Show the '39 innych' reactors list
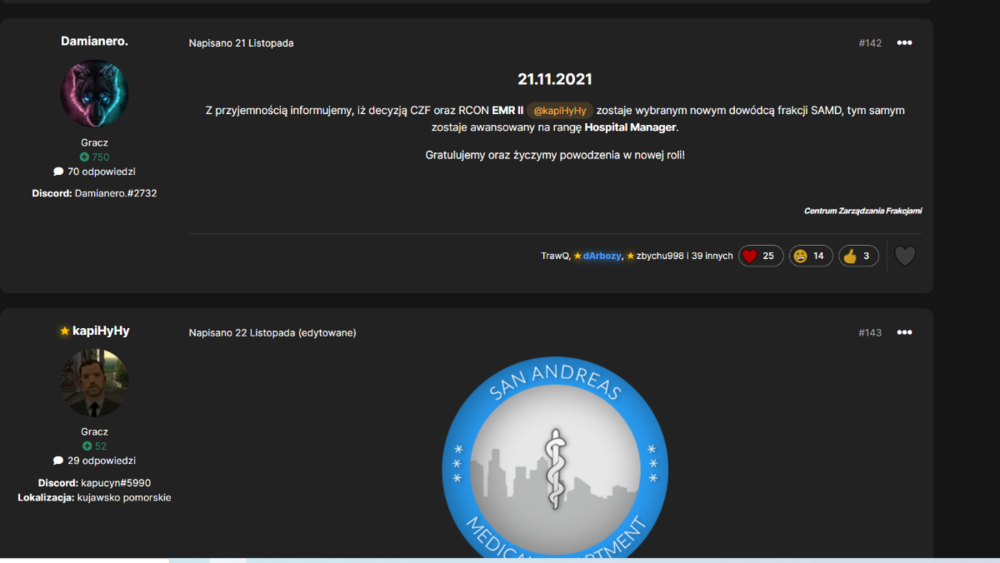1000x563 pixels. pos(712,256)
